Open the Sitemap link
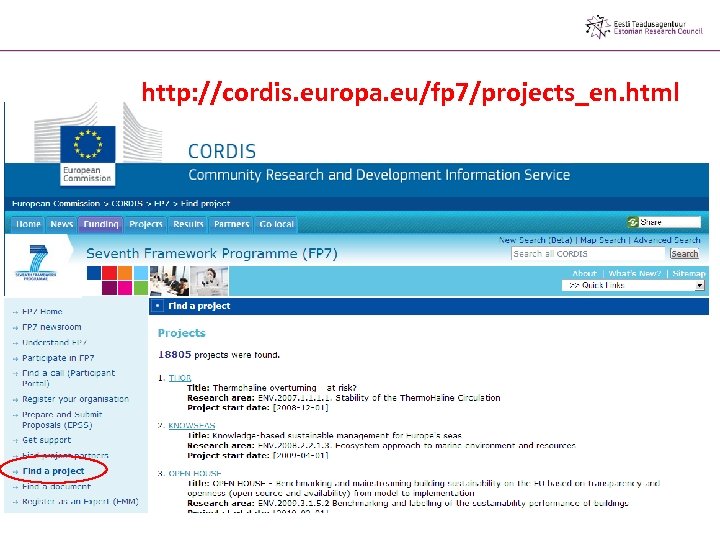This screenshot has height=540, width=720. pyautogui.click(x=689, y=274)
